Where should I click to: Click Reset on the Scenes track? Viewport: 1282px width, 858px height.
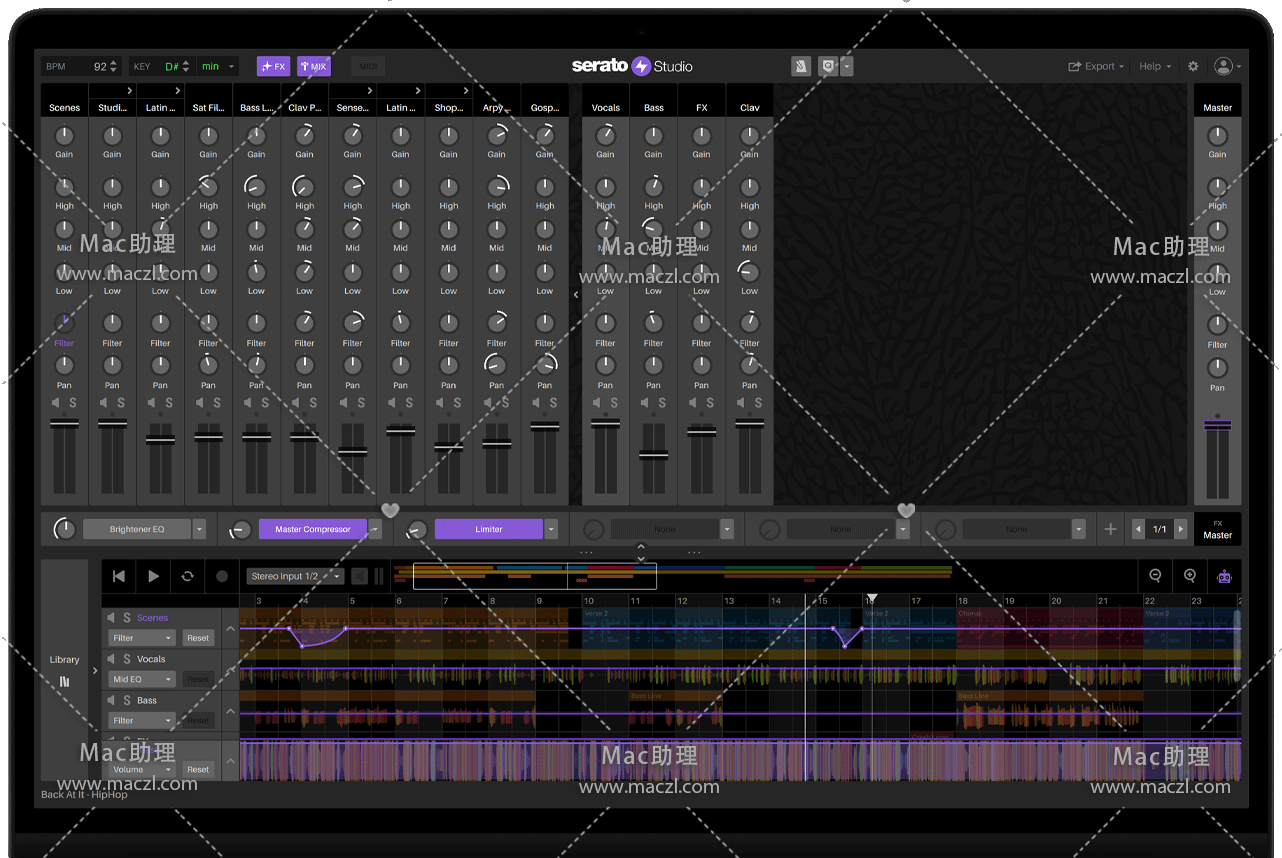tap(198, 638)
